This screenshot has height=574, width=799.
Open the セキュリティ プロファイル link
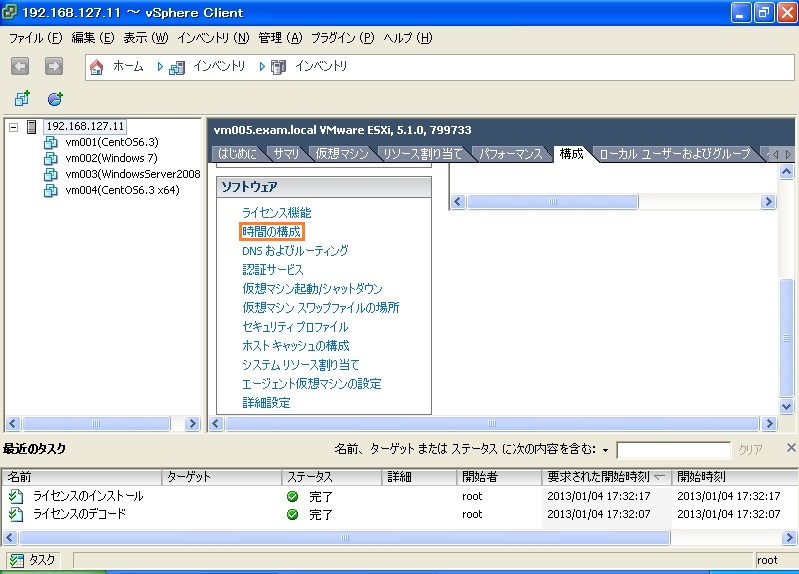[x=295, y=327]
